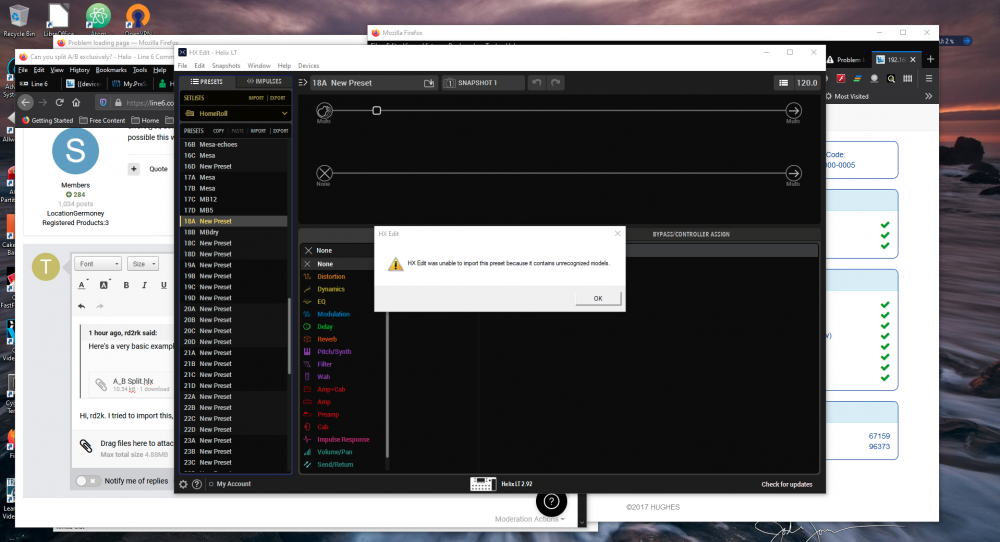This screenshot has width=1000, height=542.
Task: Click the save preset icon beside 18A New Preset
Action: click(x=429, y=83)
